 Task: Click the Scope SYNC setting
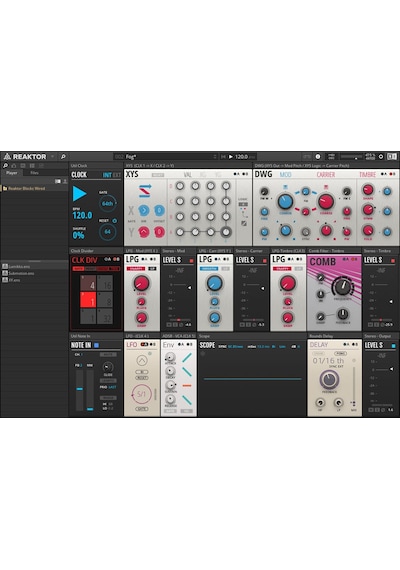pos(231,346)
